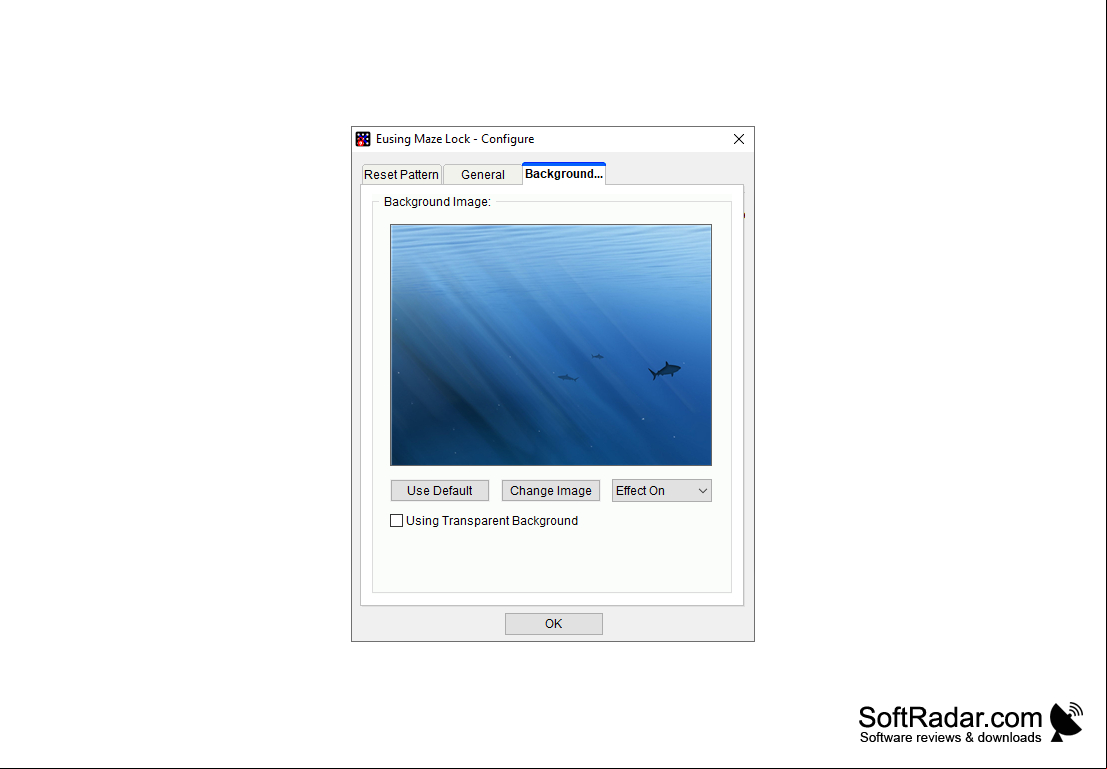The height and width of the screenshot is (769, 1107).
Task: Confirm settings with the OK button
Action: coord(554,624)
